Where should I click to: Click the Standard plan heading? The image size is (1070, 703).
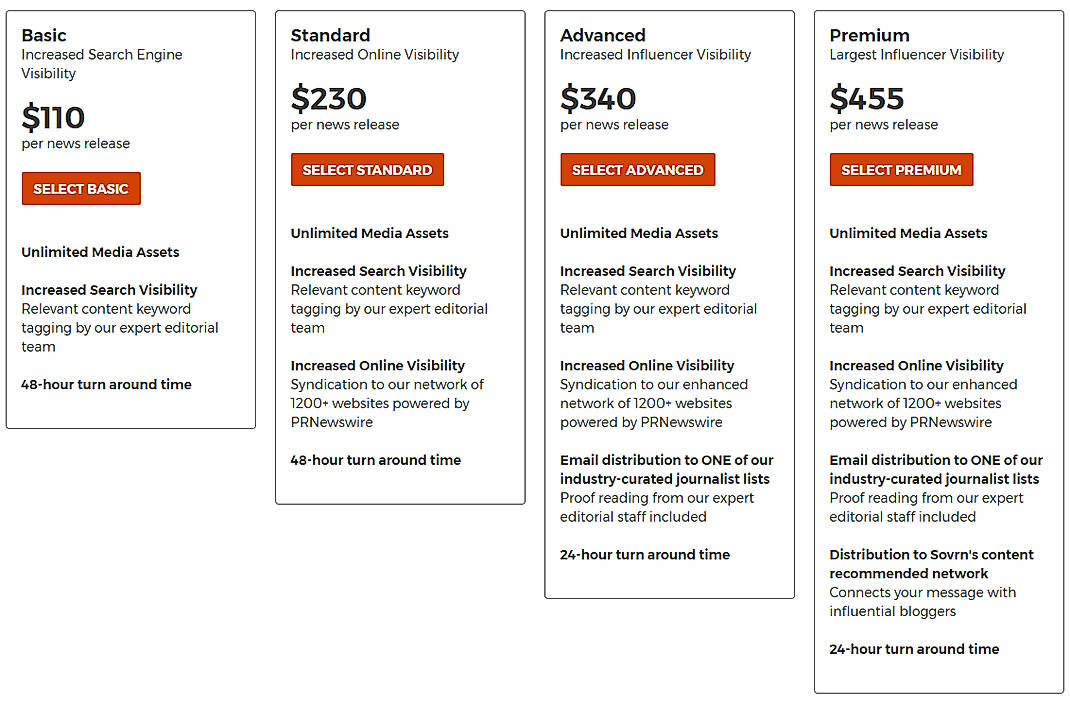pyautogui.click(x=330, y=35)
